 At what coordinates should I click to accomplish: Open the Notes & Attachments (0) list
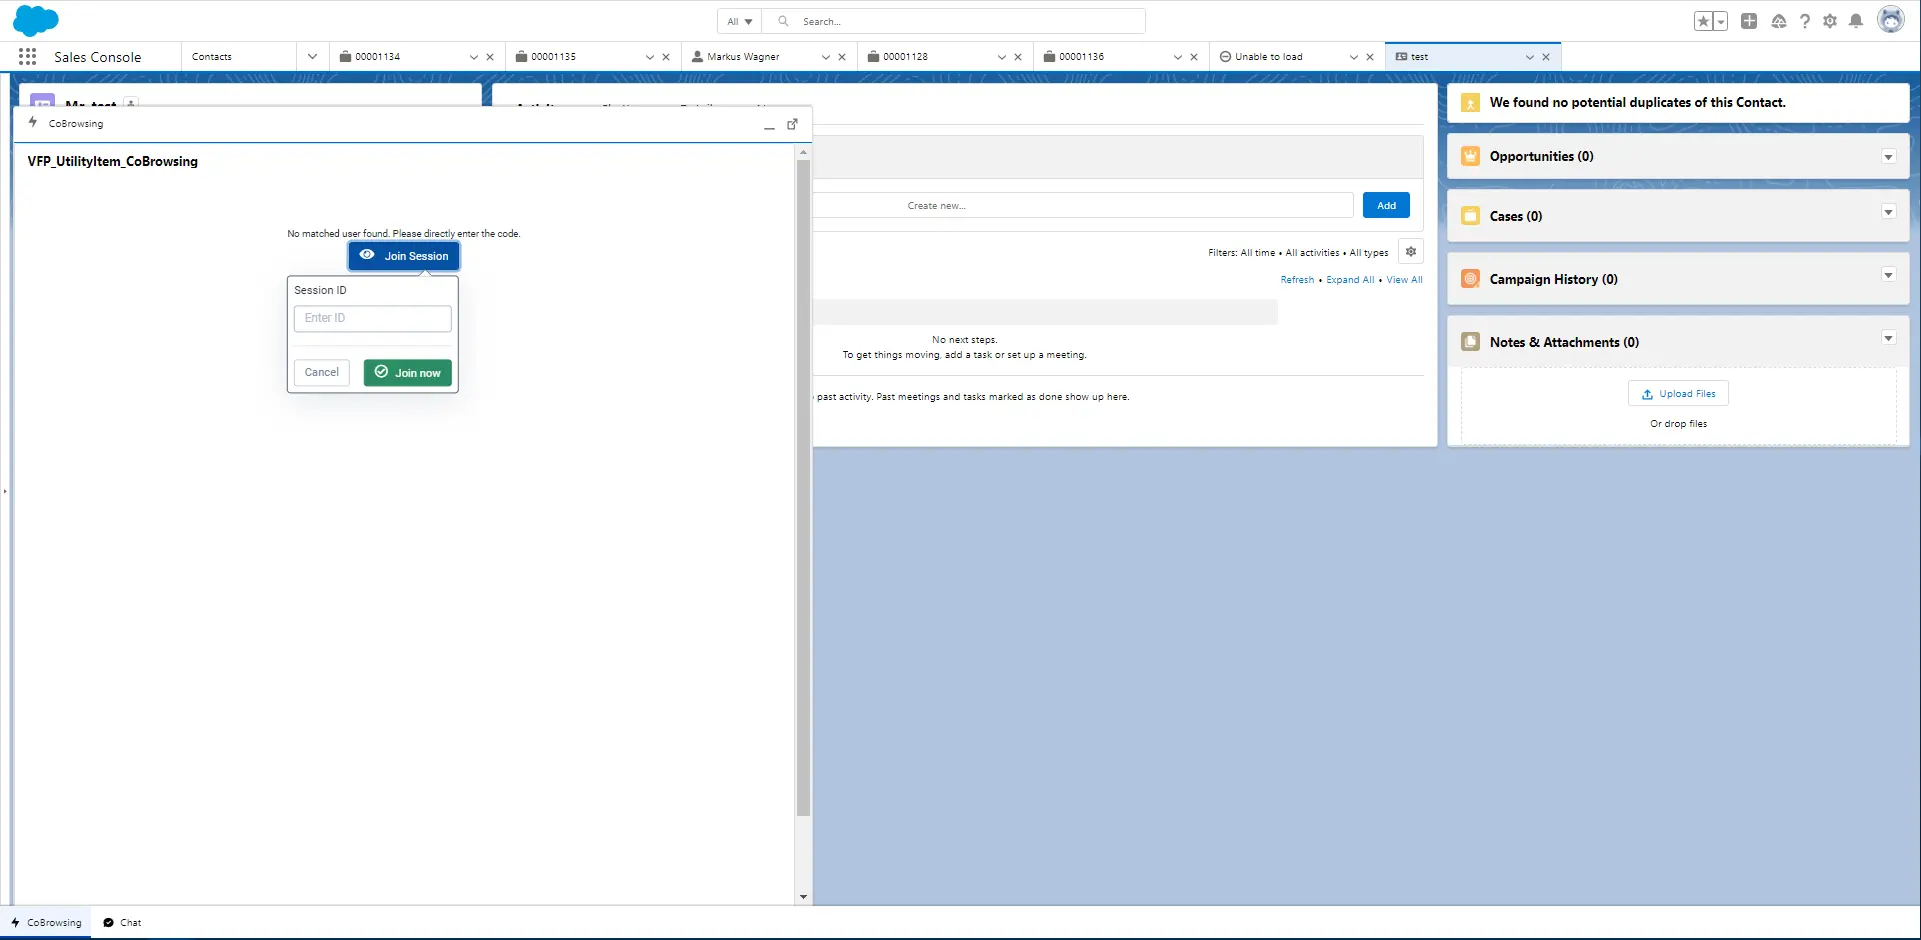pos(1564,342)
